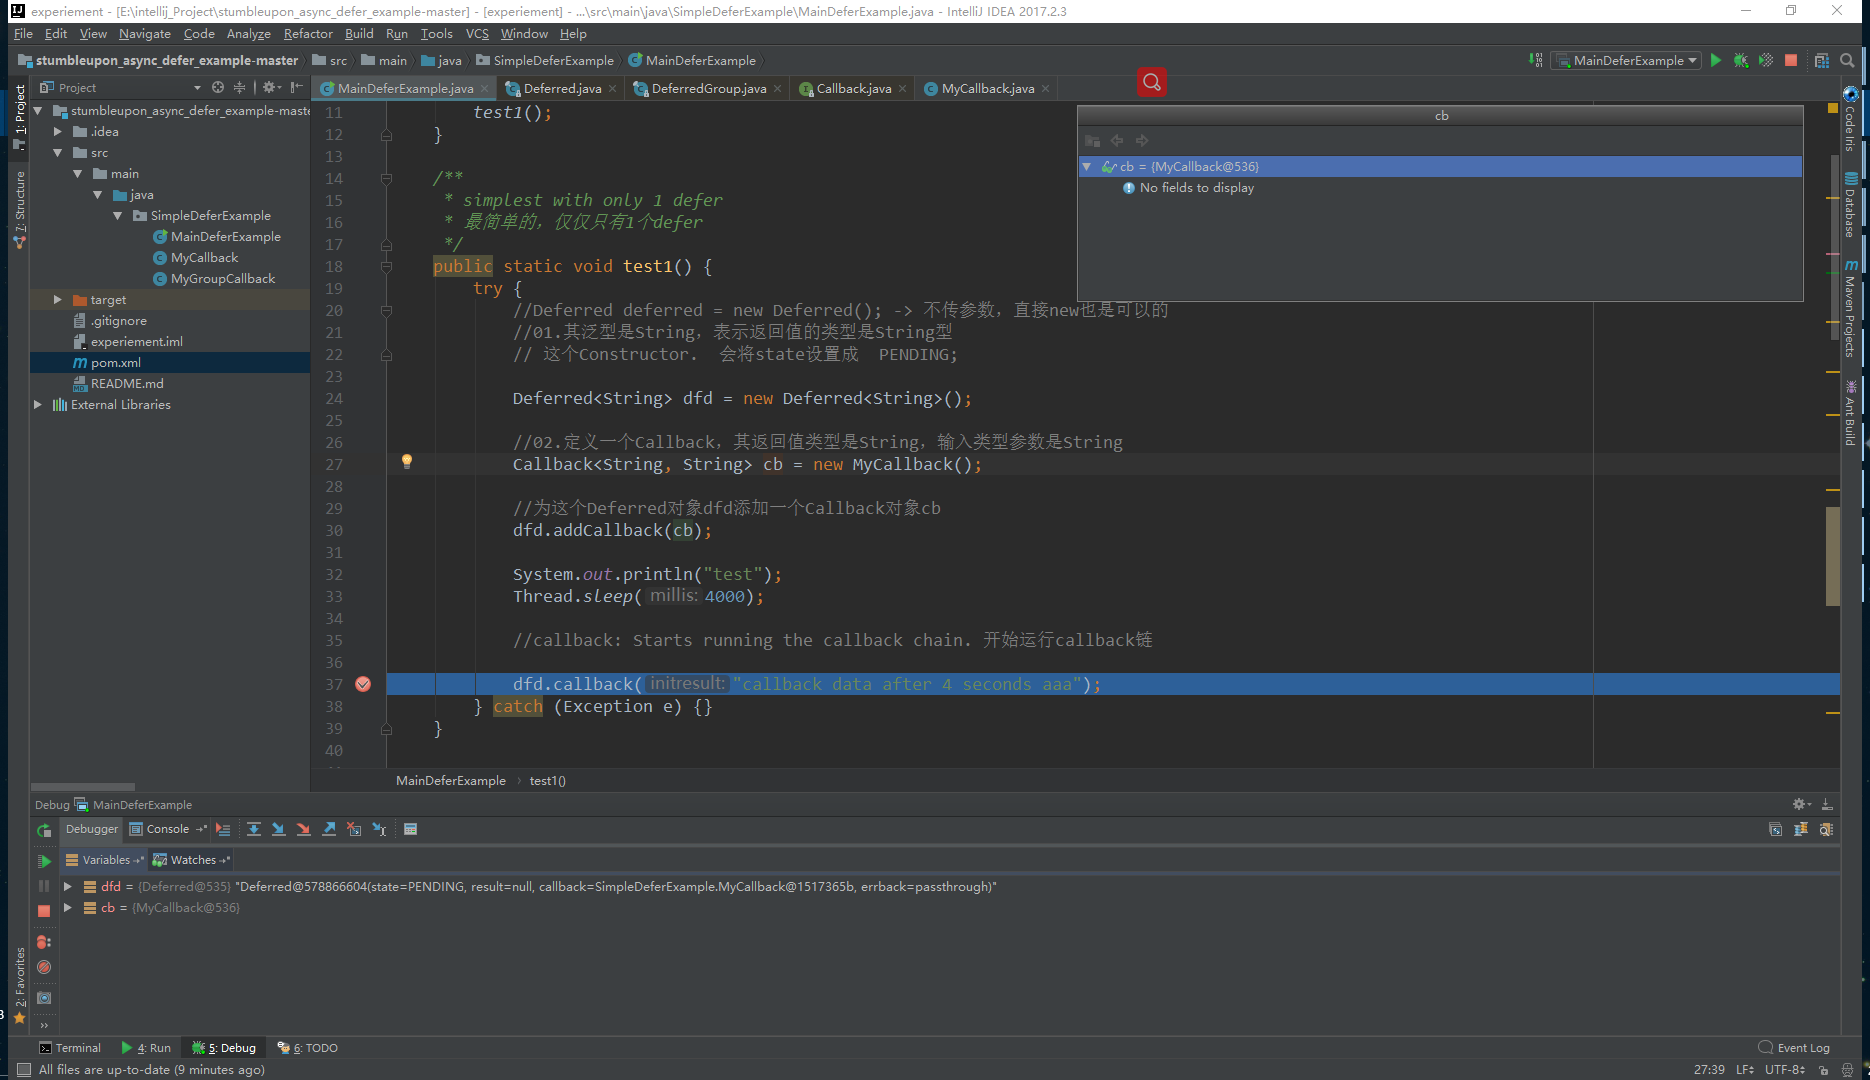Expand External Libraries node
This screenshot has width=1870, height=1080.
38,404
